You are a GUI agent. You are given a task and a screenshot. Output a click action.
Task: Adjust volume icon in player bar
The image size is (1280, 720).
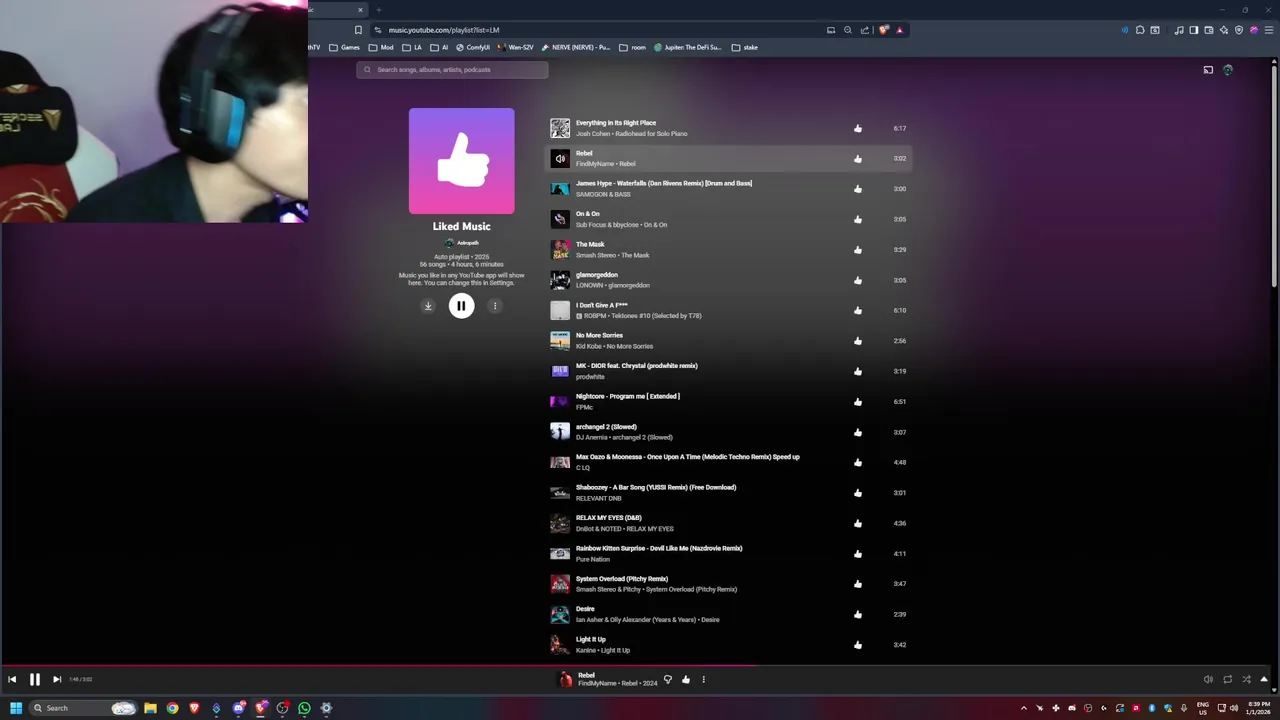click(x=1208, y=679)
